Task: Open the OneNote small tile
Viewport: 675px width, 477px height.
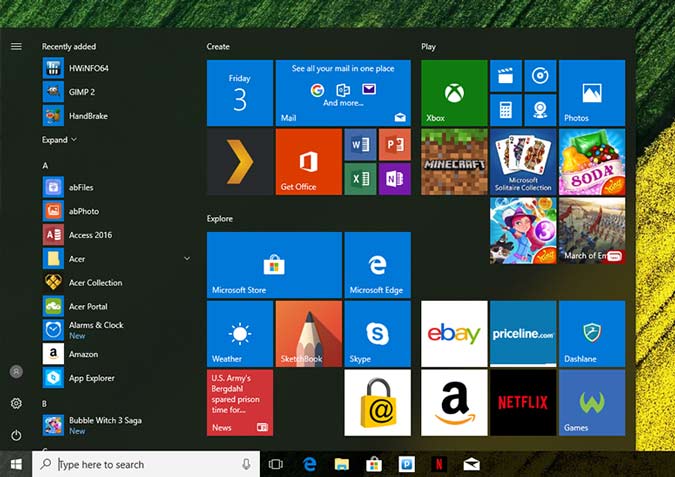Action: coord(395,179)
